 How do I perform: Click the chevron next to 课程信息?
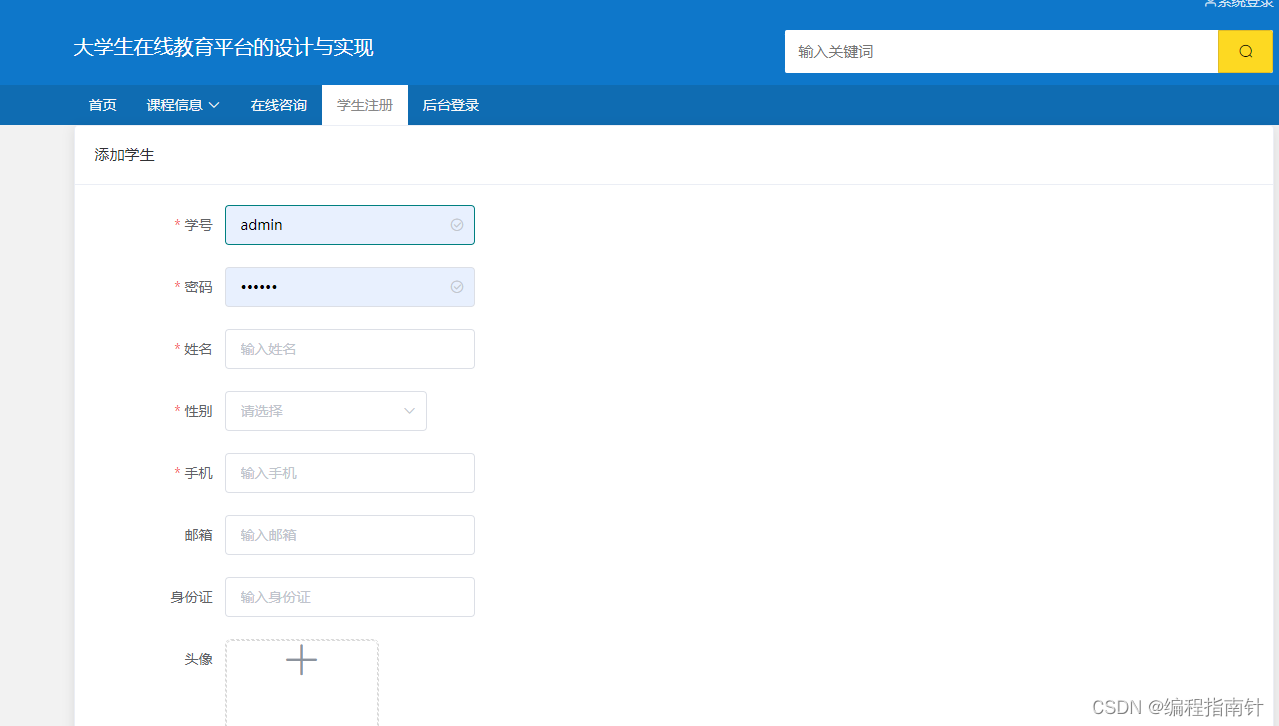tap(215, 104)
